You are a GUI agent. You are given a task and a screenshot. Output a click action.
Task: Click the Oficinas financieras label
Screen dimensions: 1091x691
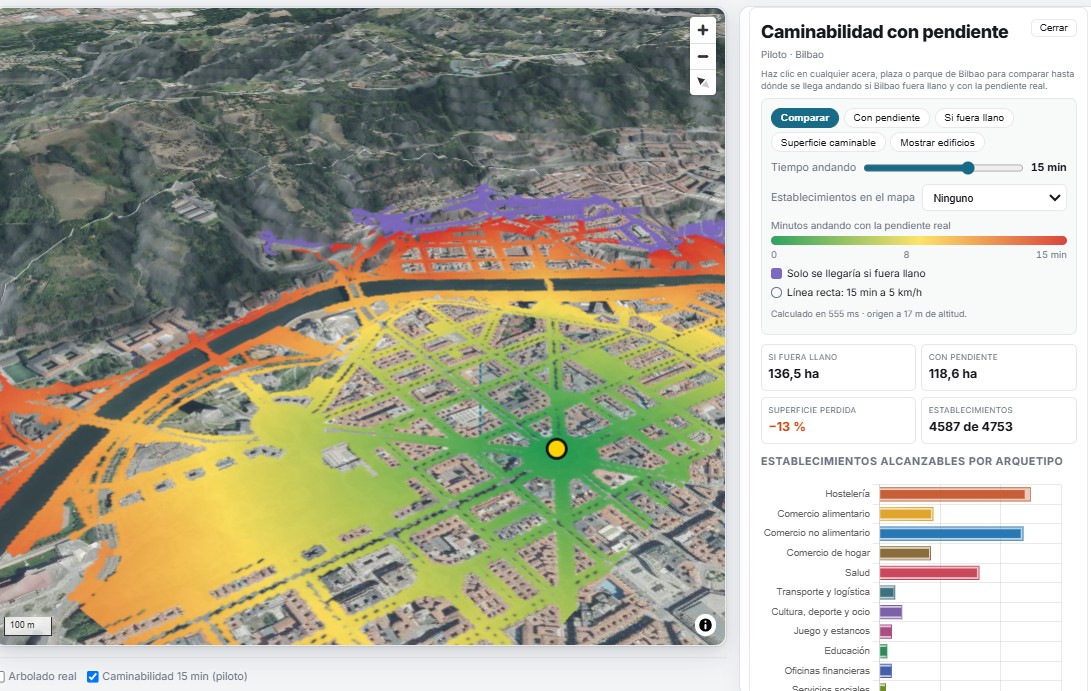[827, 671]
